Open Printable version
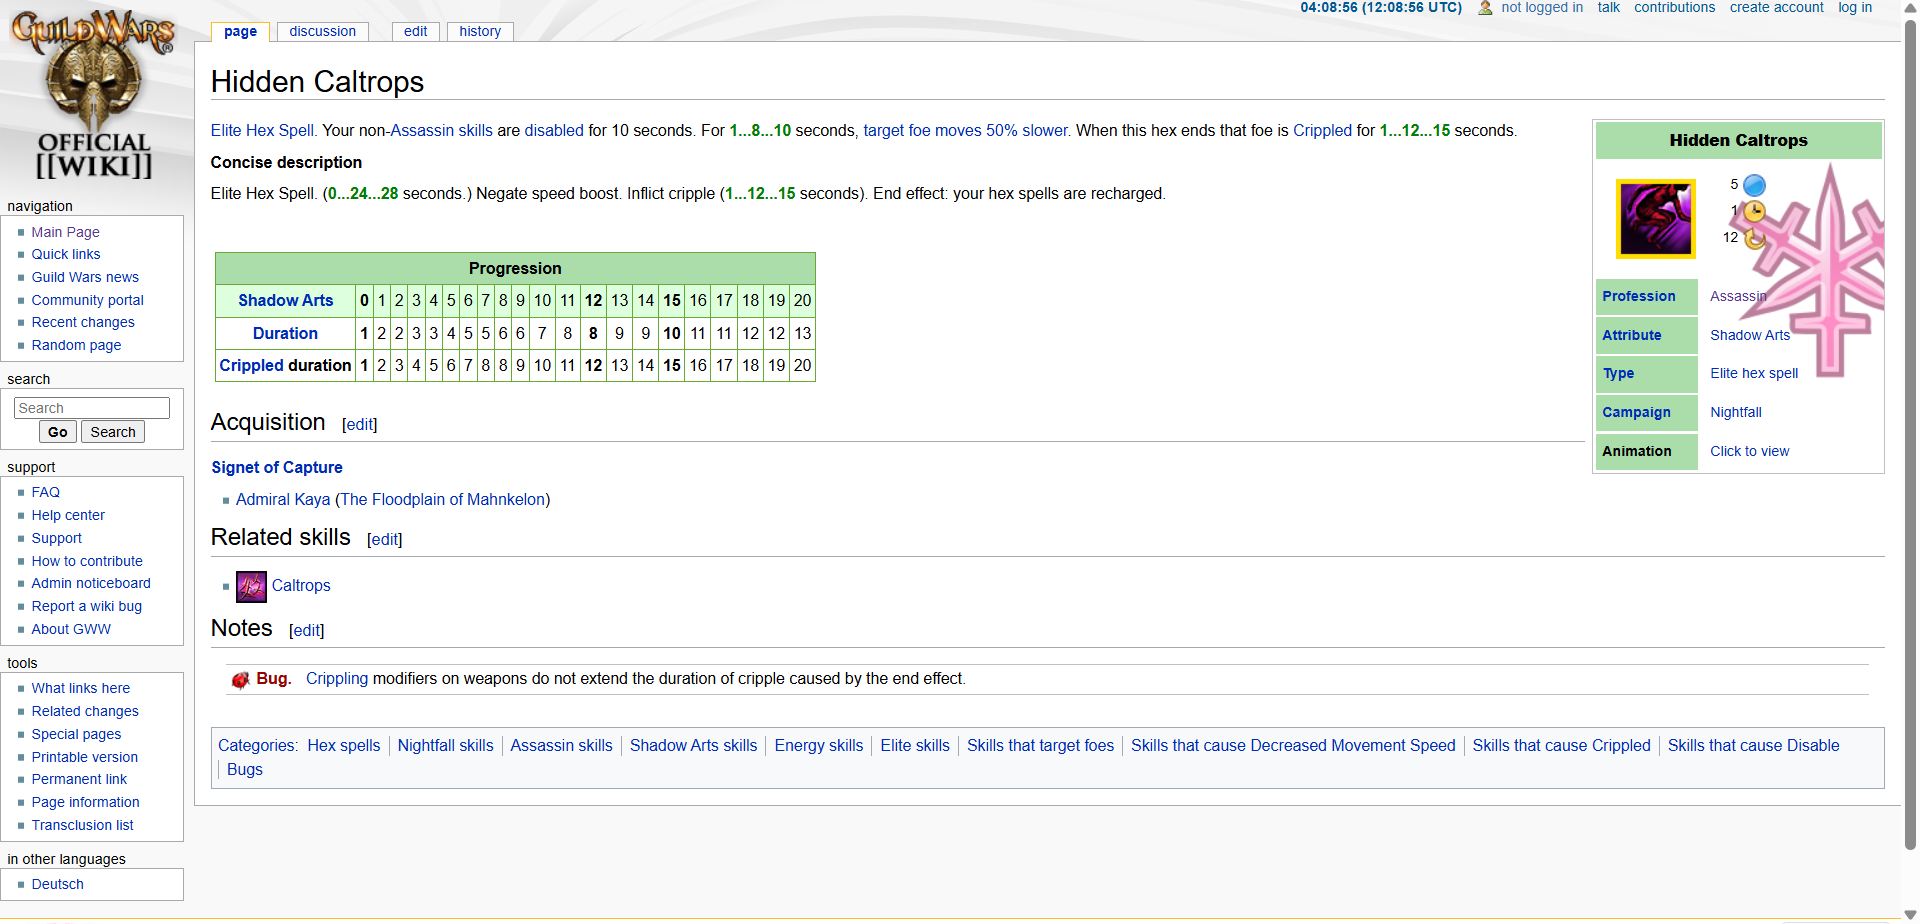1920x924 pixels. [84, 757]
